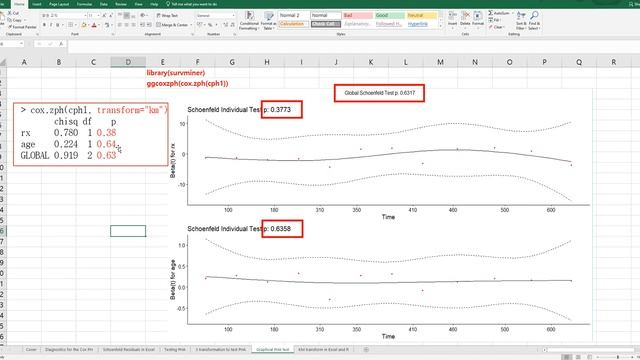The image size is (640, 360).
Task: Apply red font color
Action: tap(94, 25)
